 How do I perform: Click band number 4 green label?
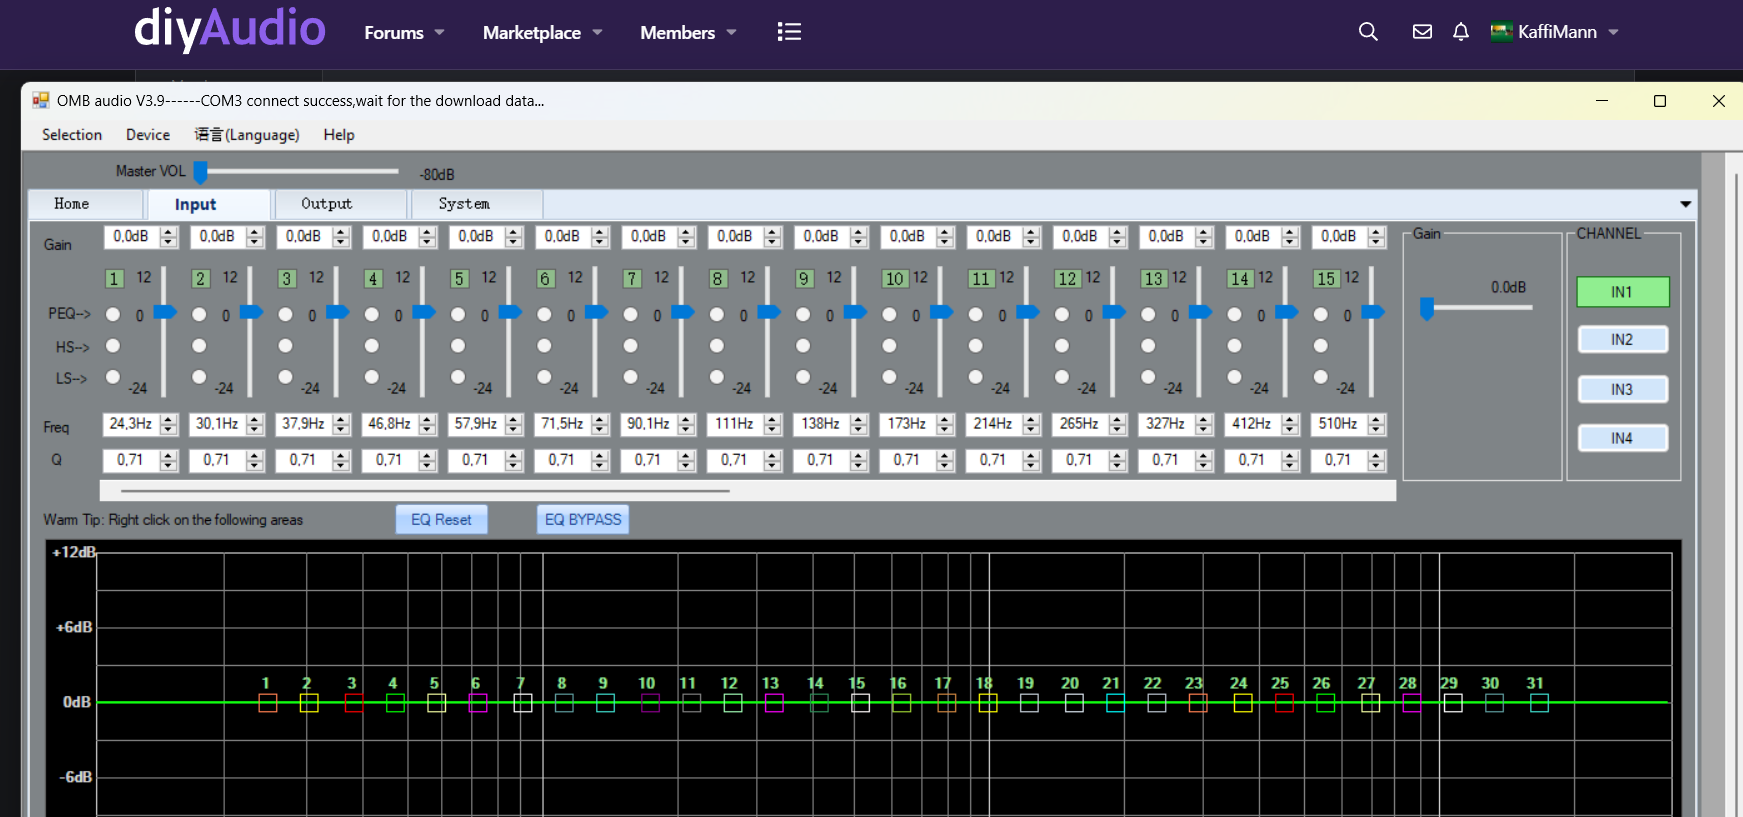coord(373,279)
